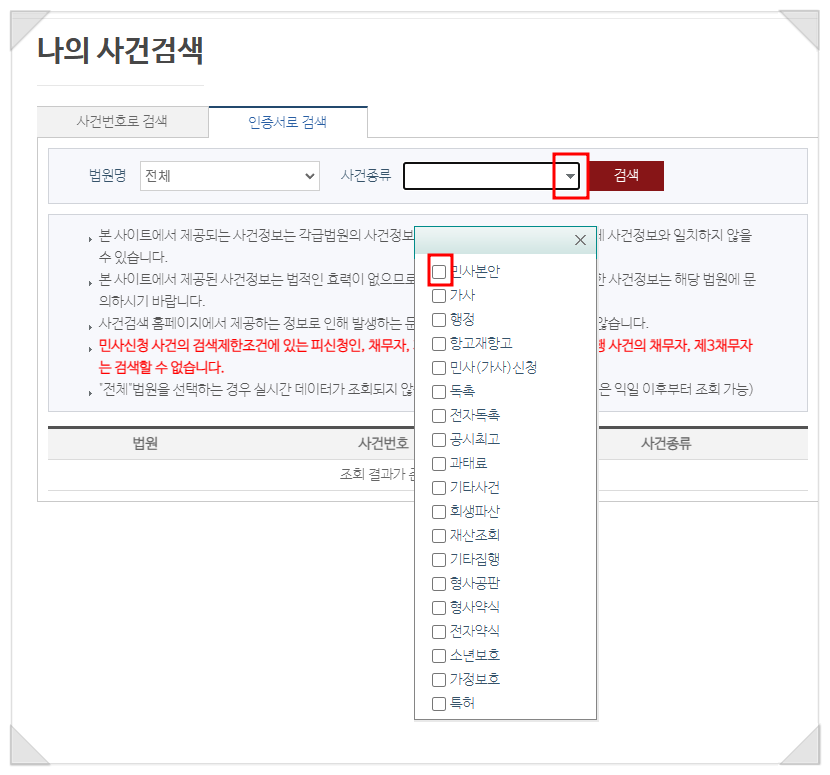Enable the 행정 checkbox

[x=439, y=320]
